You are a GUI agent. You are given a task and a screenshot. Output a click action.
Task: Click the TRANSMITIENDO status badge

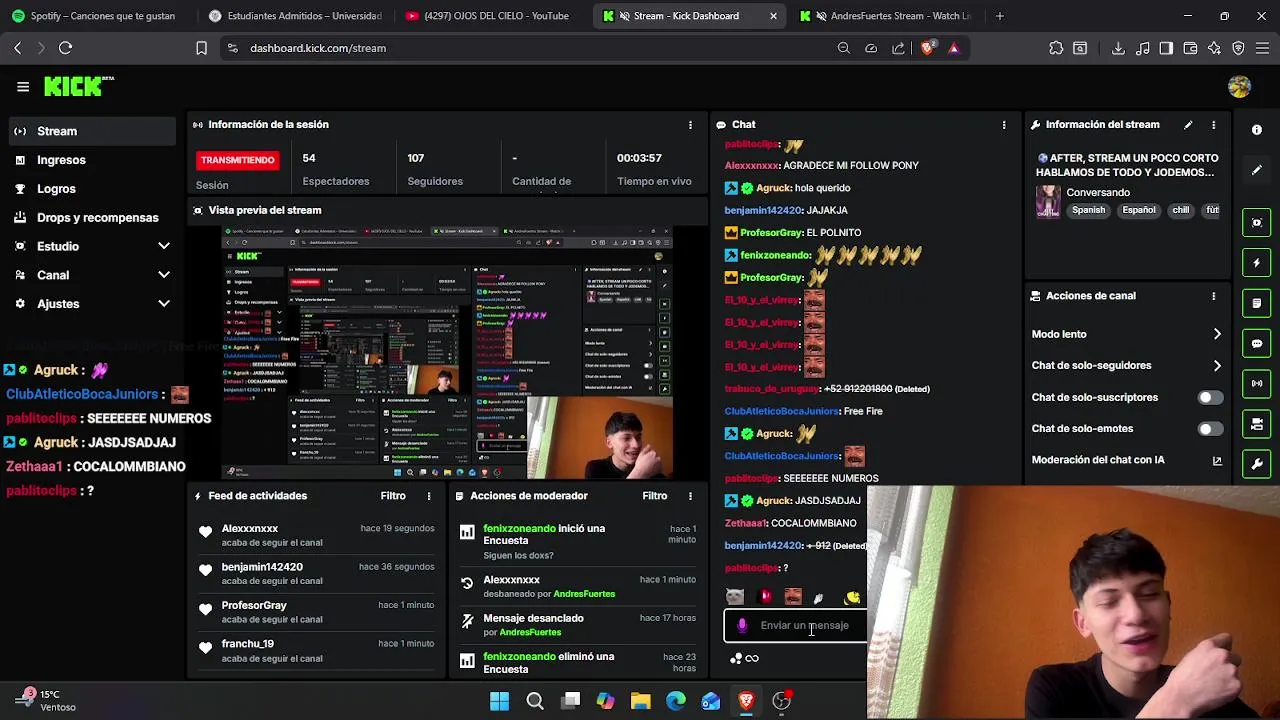[x=237, y=160]
